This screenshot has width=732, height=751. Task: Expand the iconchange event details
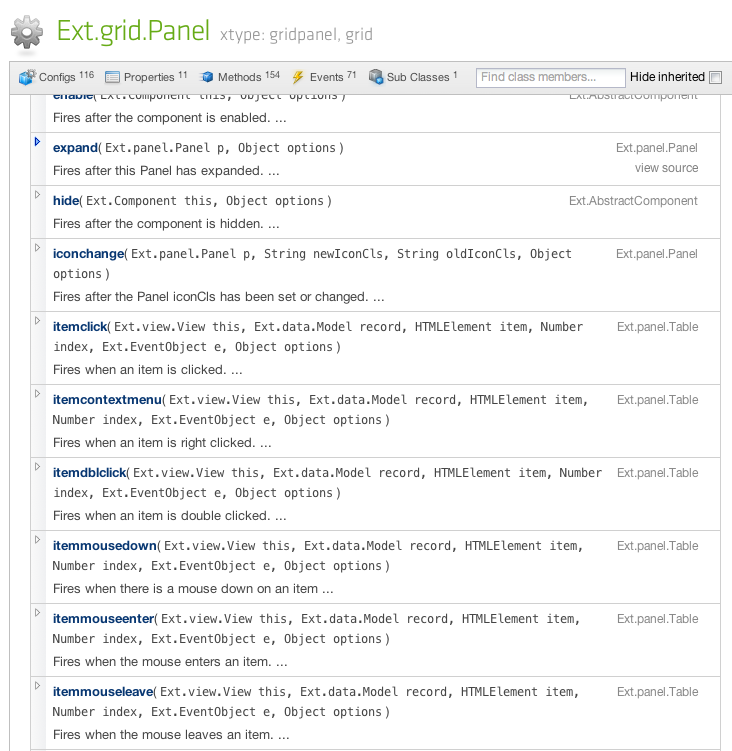coord(38,248)
